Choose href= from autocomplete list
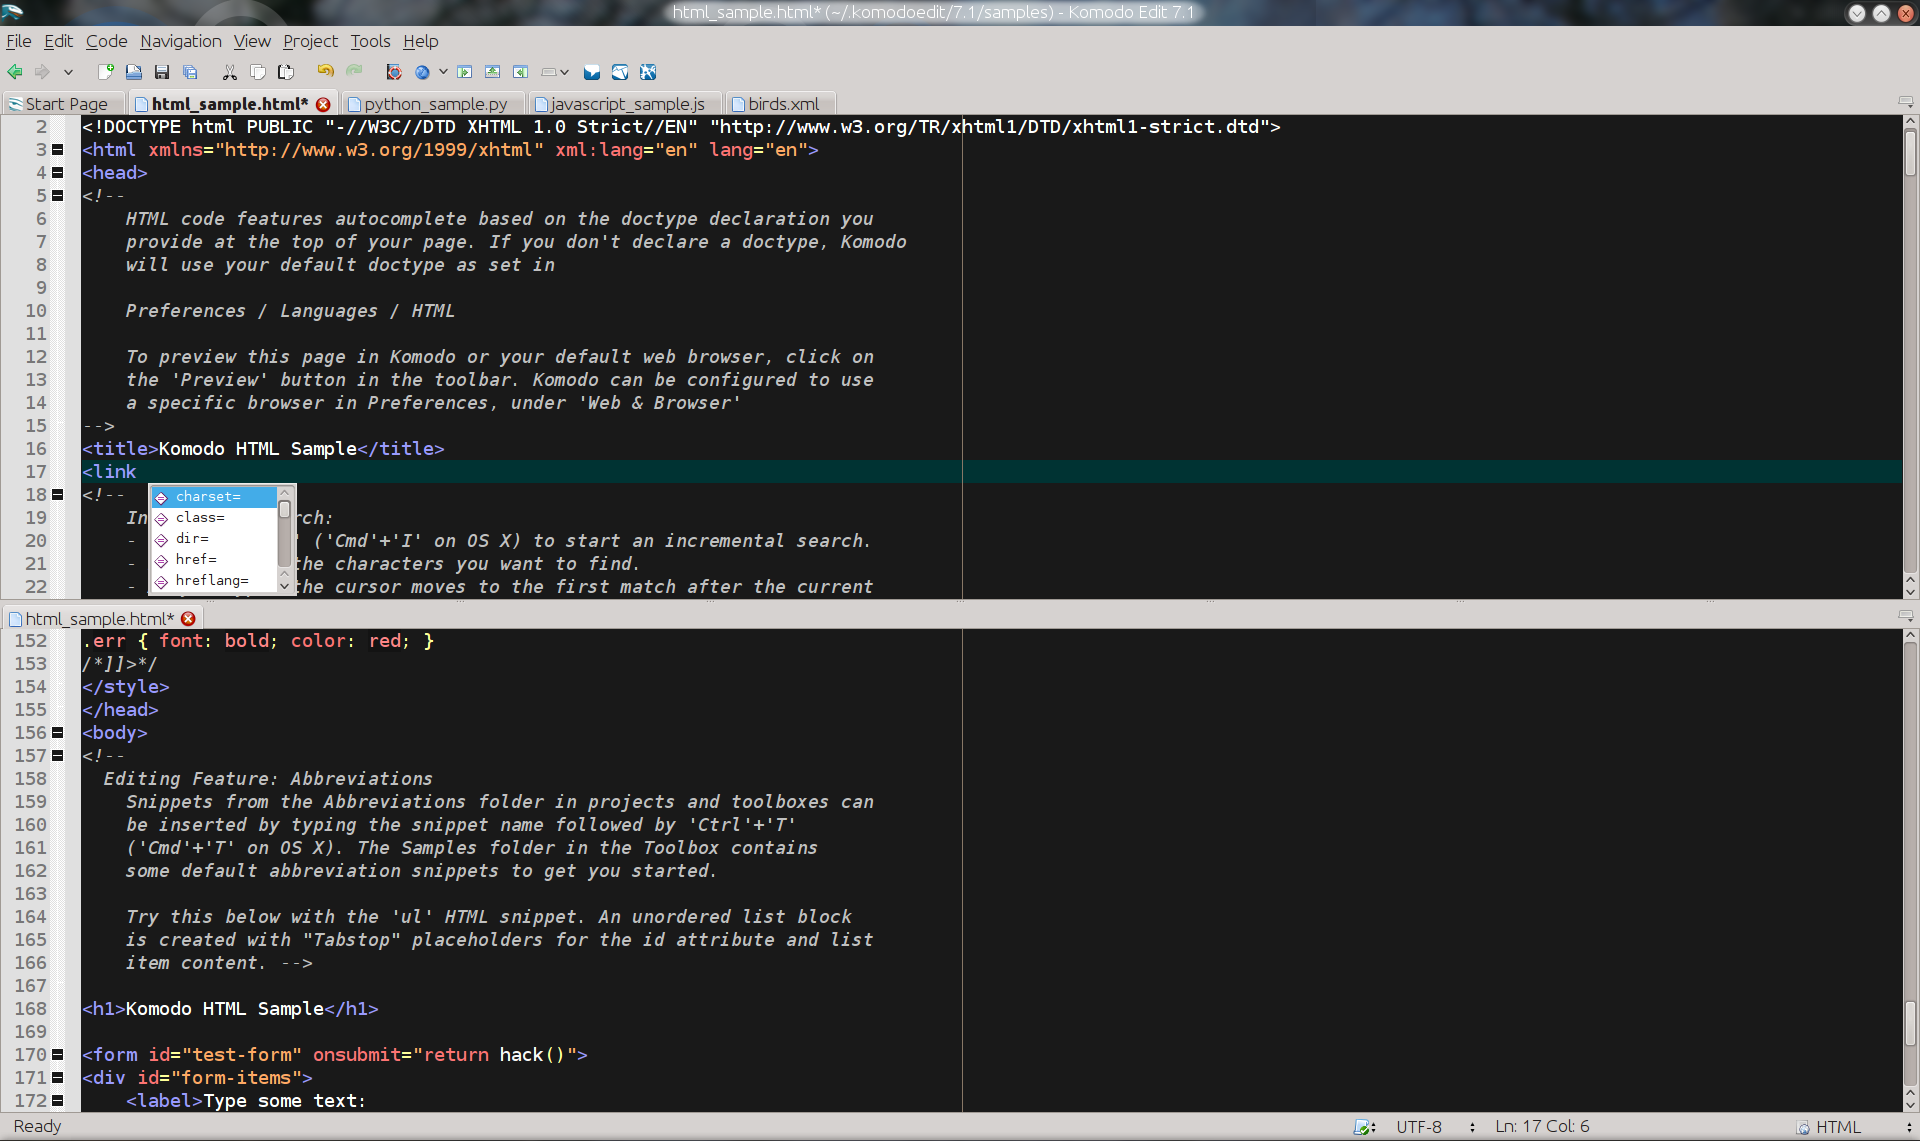The image size is (1920, 1141). (214, 560)
